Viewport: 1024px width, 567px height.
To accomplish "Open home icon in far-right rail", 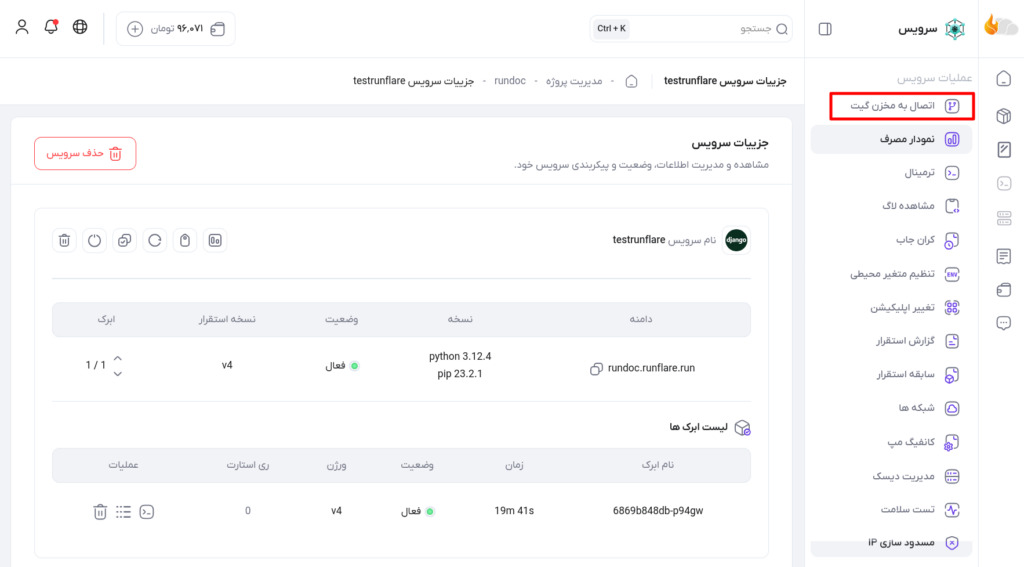I will click(1004, 78).
